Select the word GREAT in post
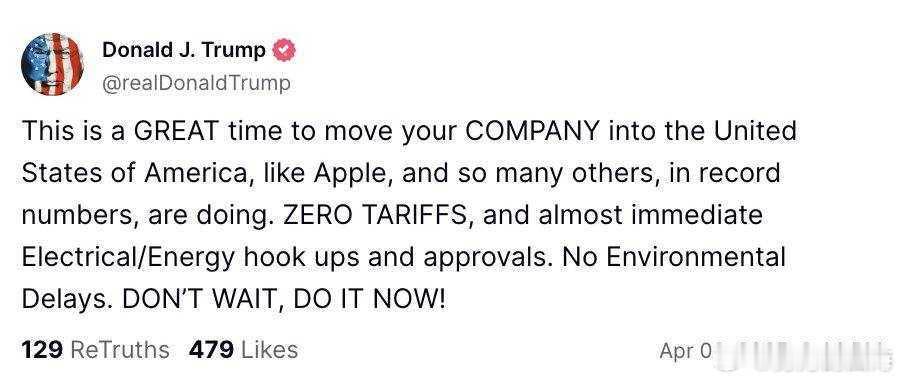902x380 pixels. point(175,131)
